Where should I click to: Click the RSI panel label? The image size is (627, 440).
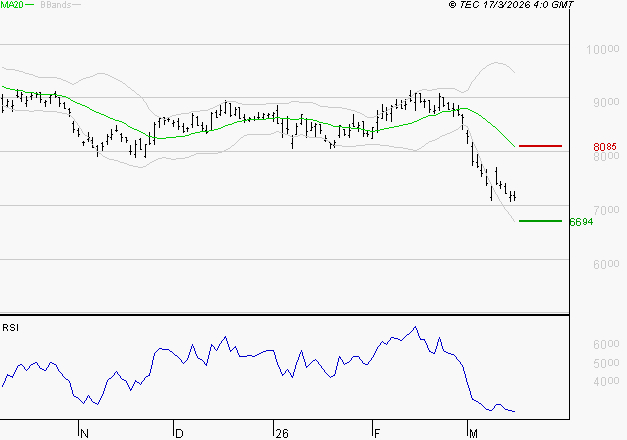point(10,328)
